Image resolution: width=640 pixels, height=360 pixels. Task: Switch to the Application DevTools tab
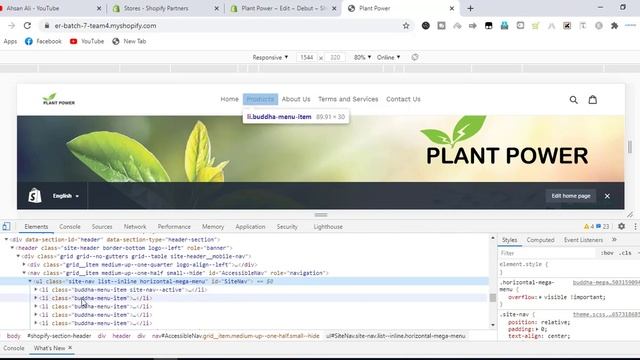pyautogui.click(x=250, y=227)
